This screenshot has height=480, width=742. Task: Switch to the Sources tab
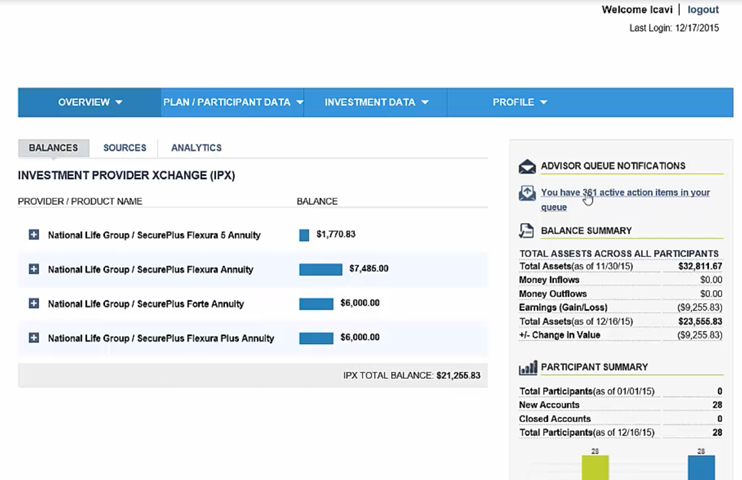pyautogui.click(x=124, y=148)
